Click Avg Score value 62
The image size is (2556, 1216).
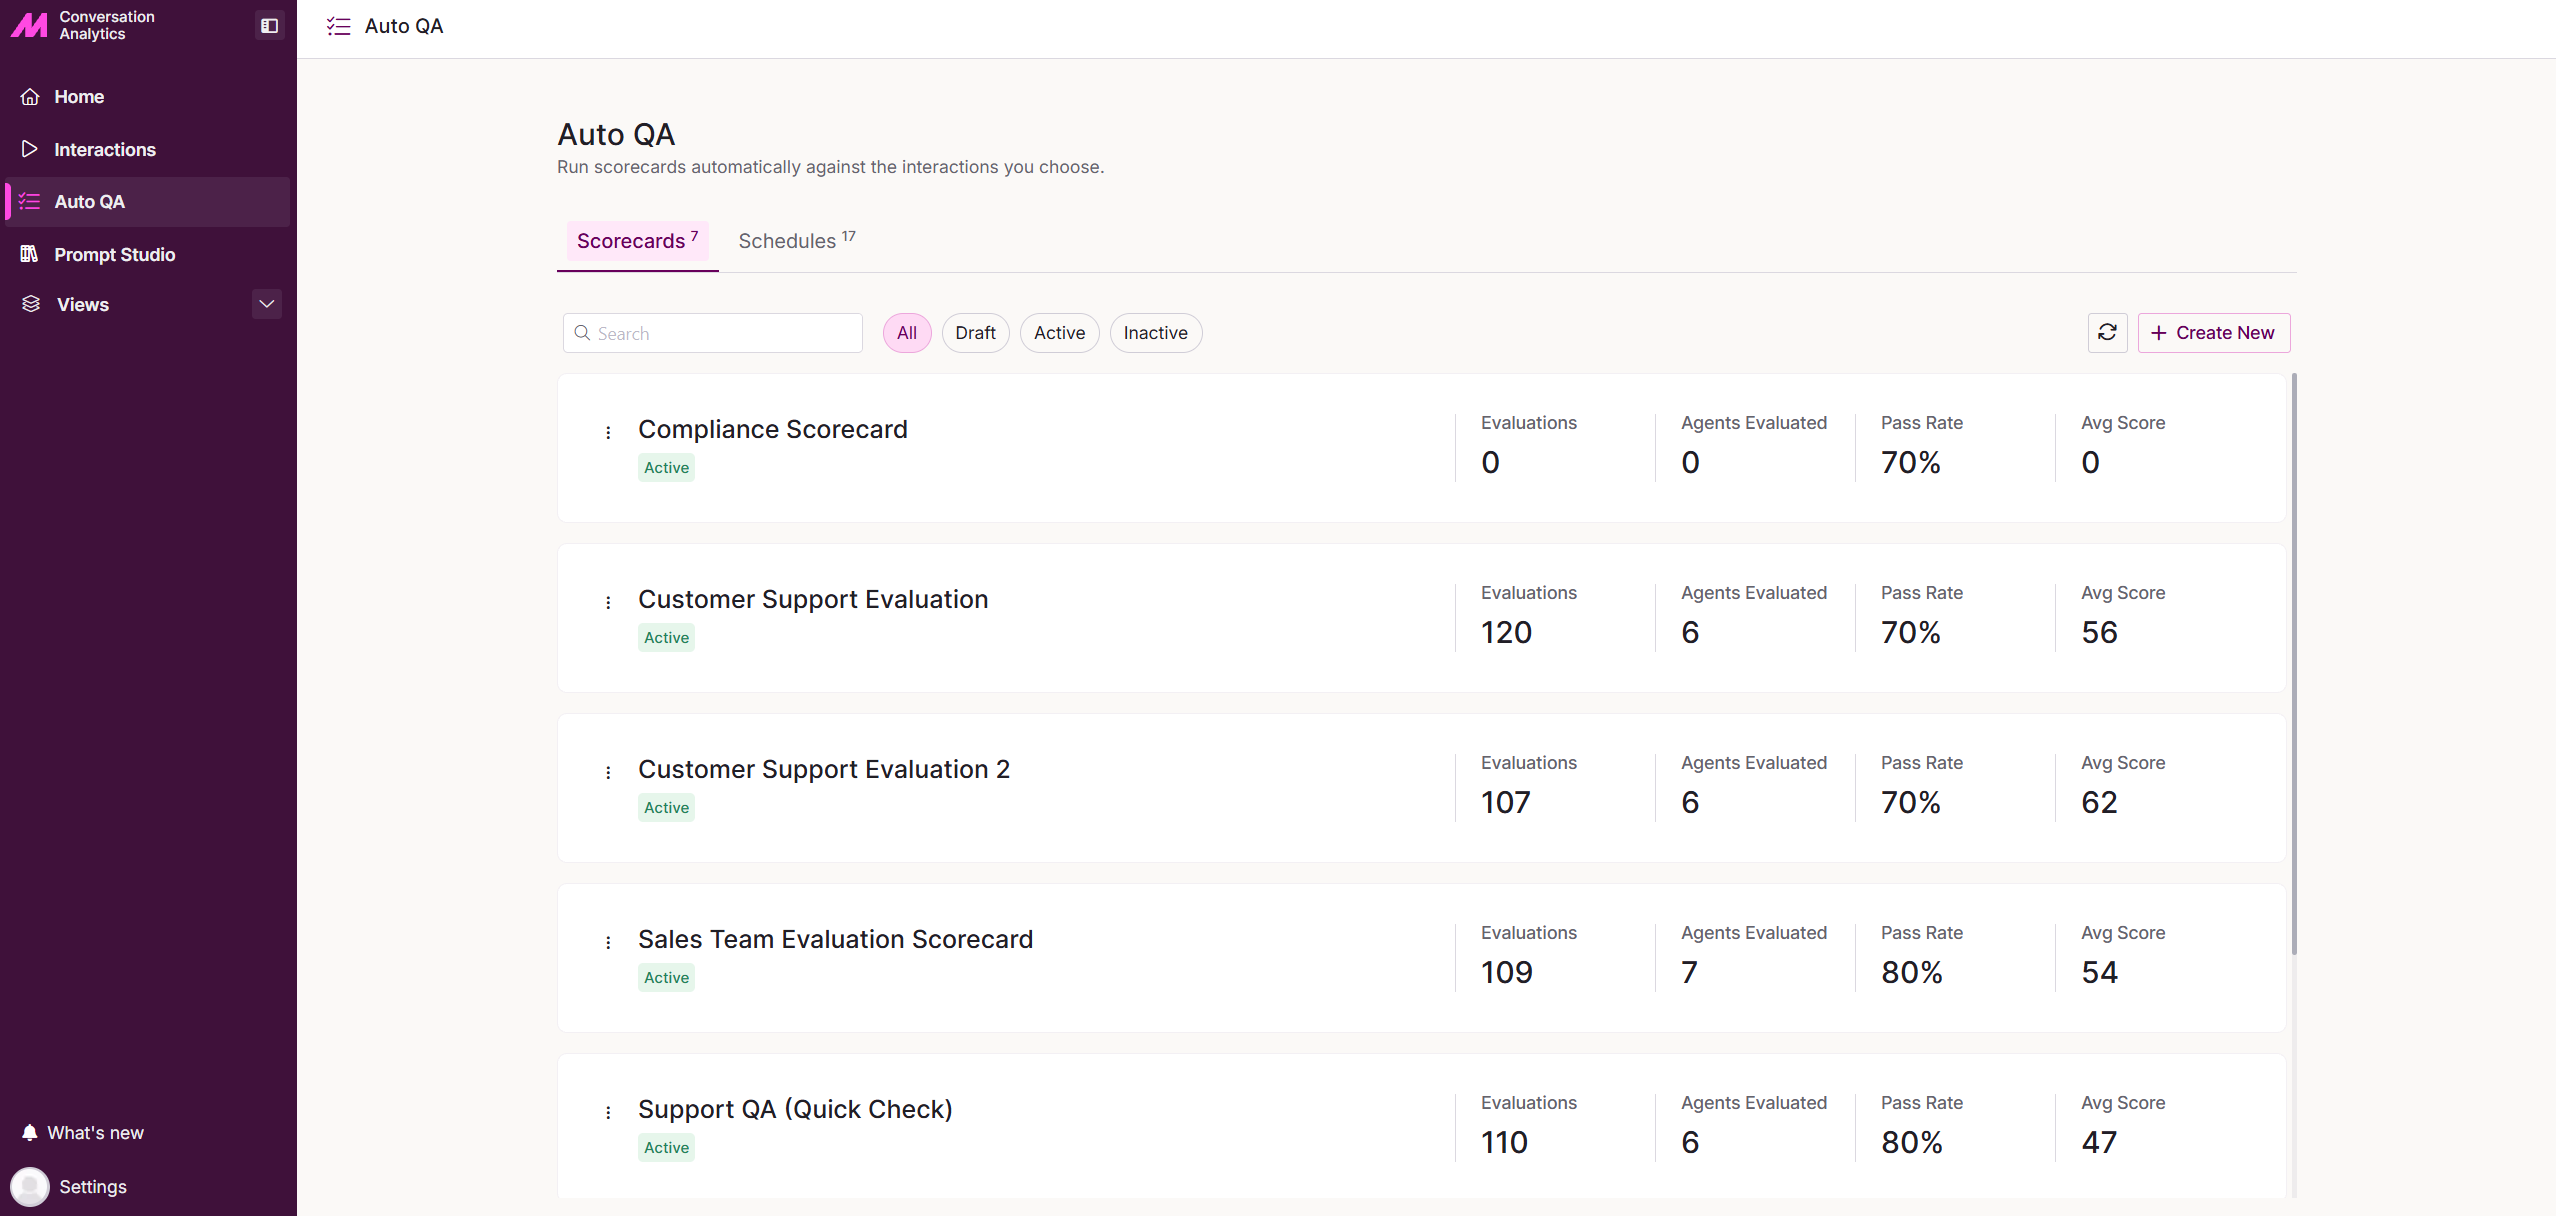tap(2099, 803)
